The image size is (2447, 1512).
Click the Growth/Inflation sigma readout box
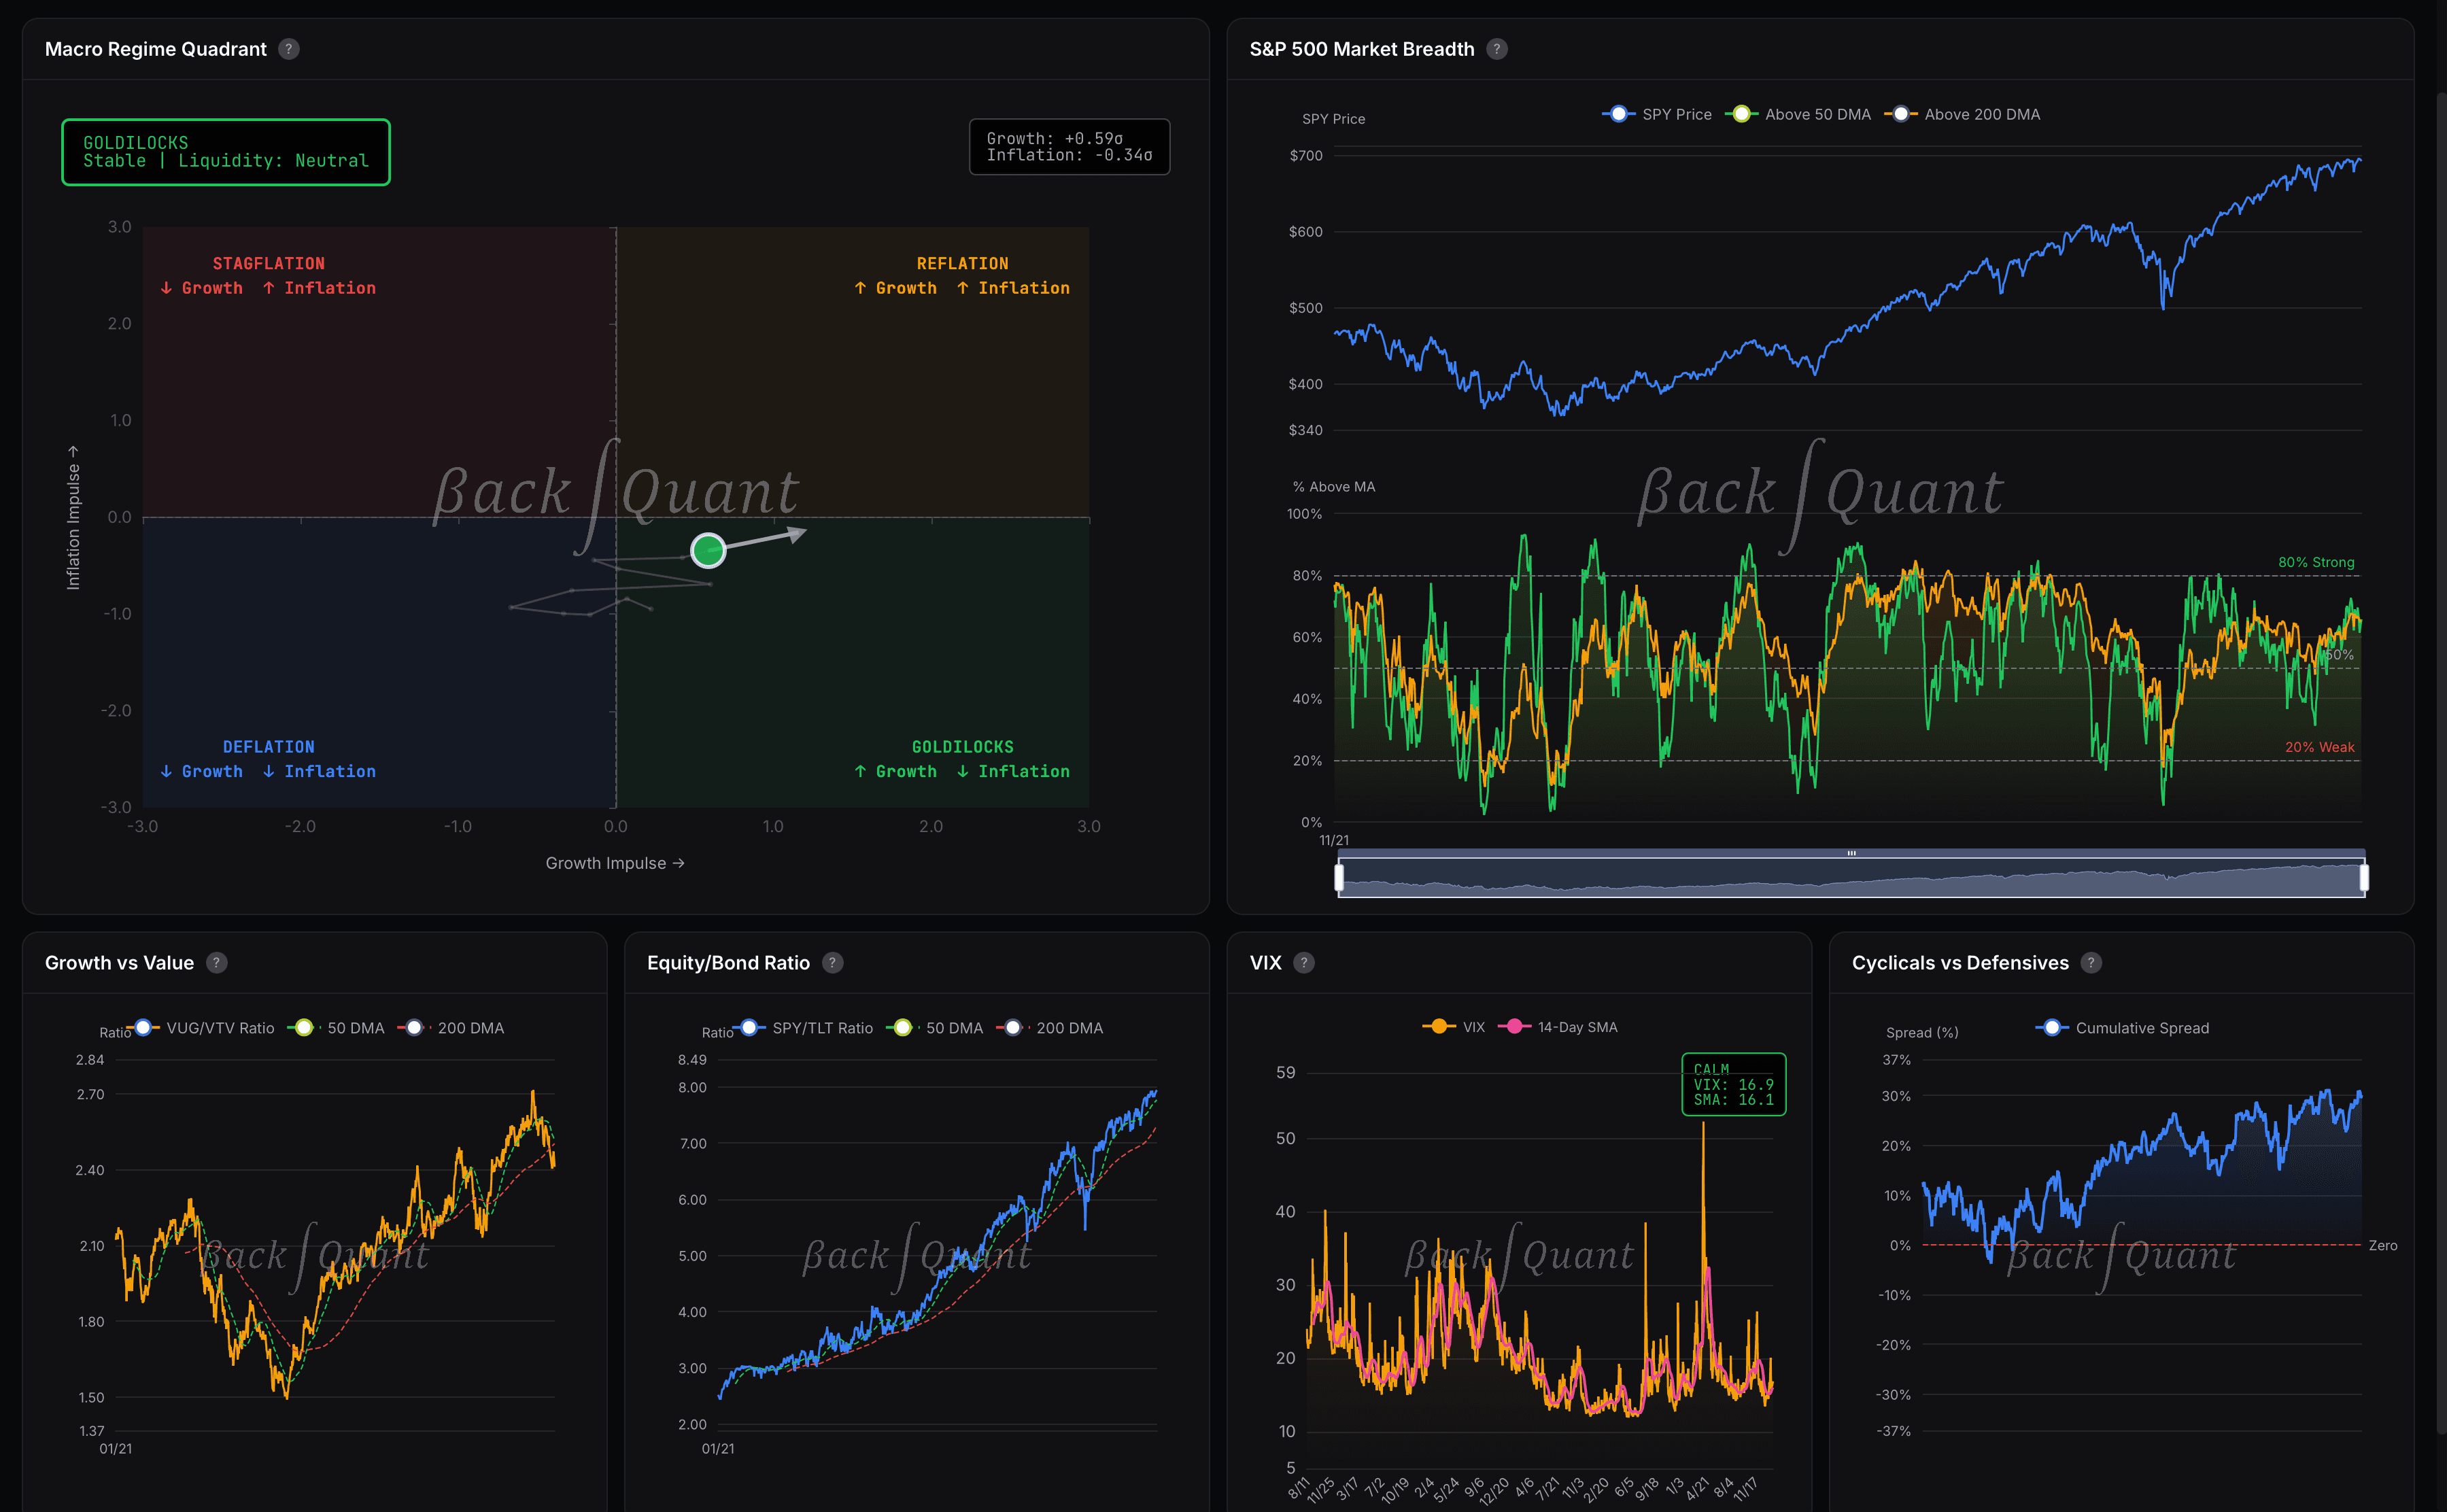point(1069,146)
